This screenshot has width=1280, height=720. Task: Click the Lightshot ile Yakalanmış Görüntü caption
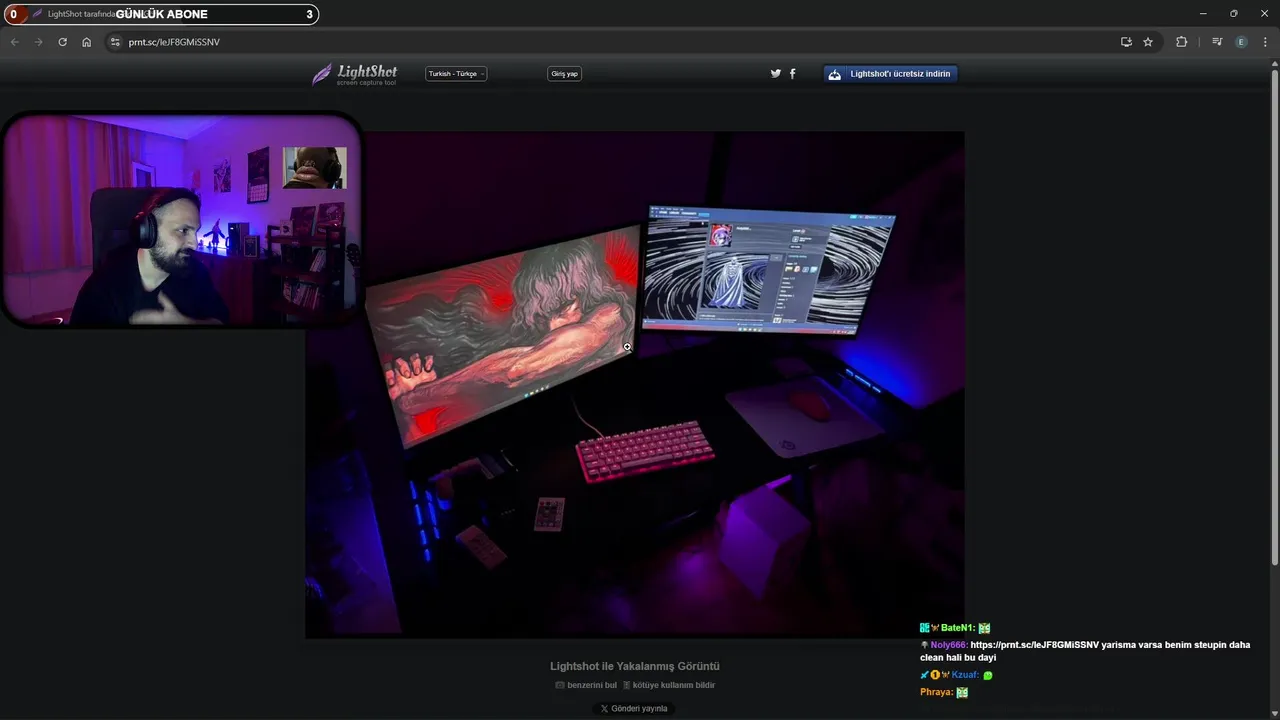[x=635, y=666]
